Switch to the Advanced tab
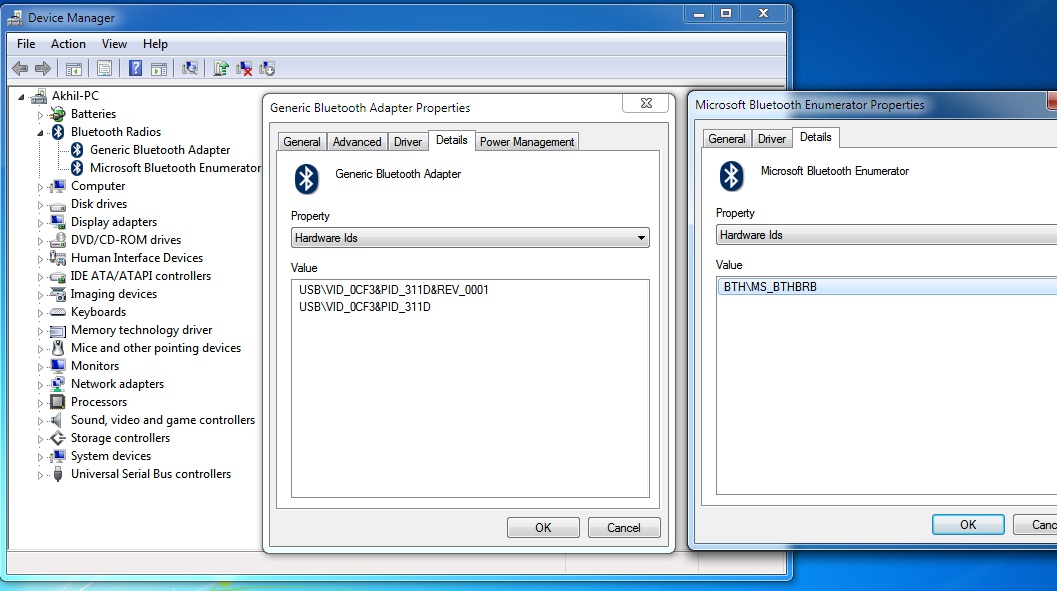 pos(357,142)
